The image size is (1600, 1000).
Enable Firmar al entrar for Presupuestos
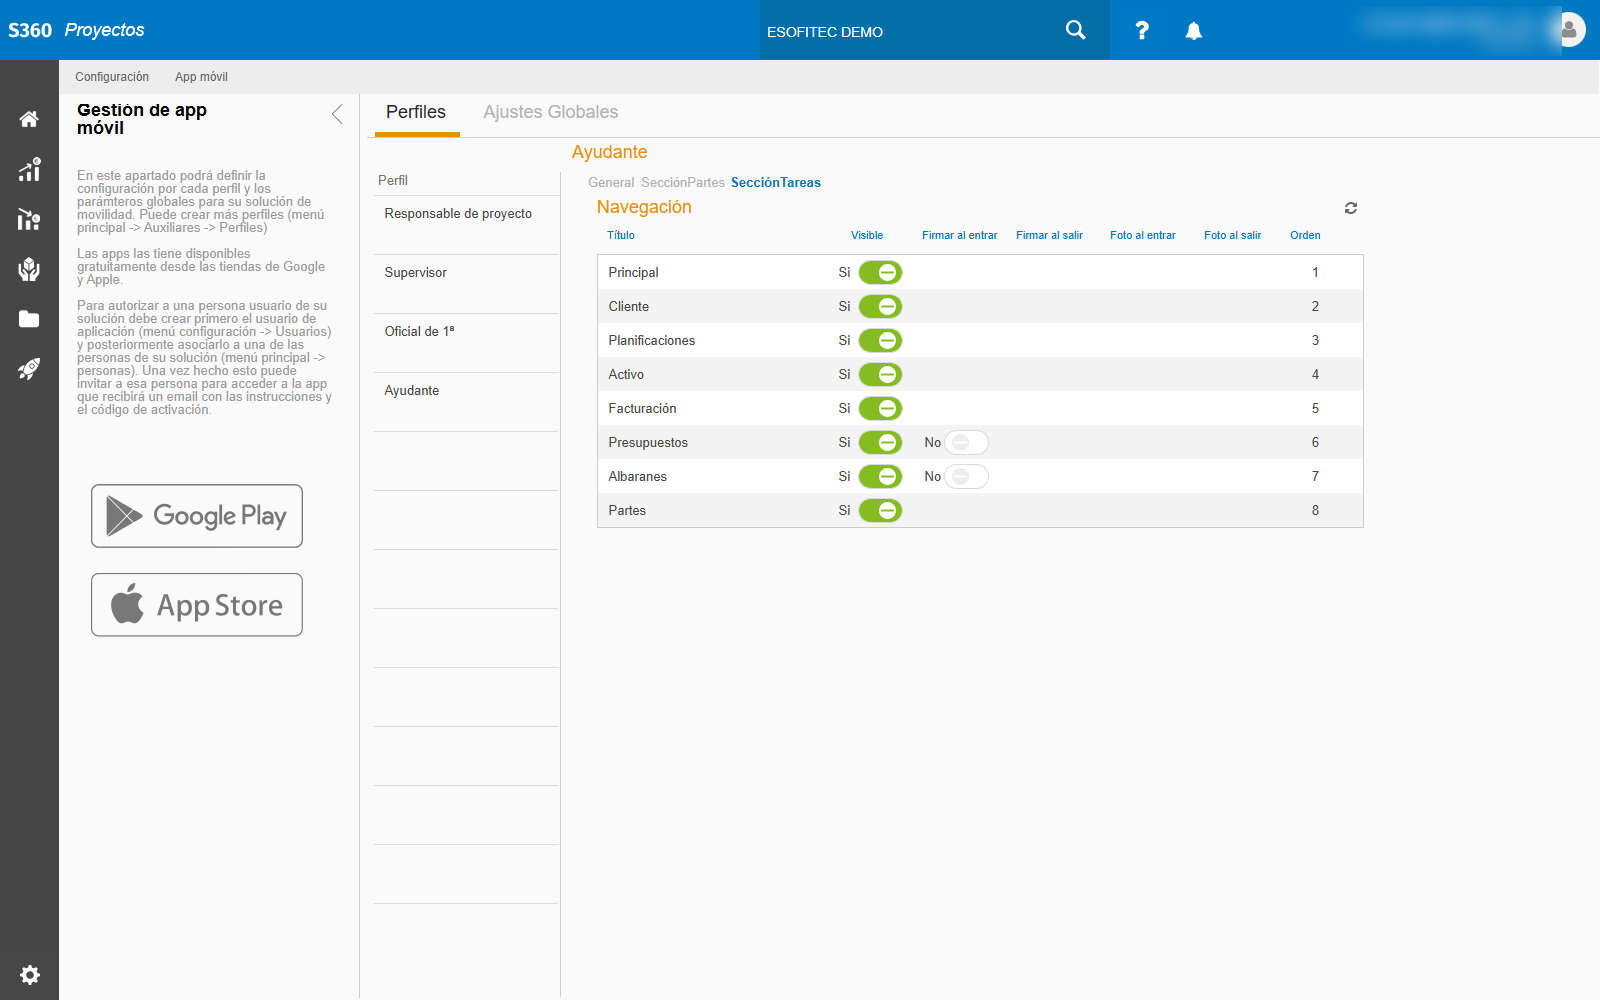coord(966,442)
